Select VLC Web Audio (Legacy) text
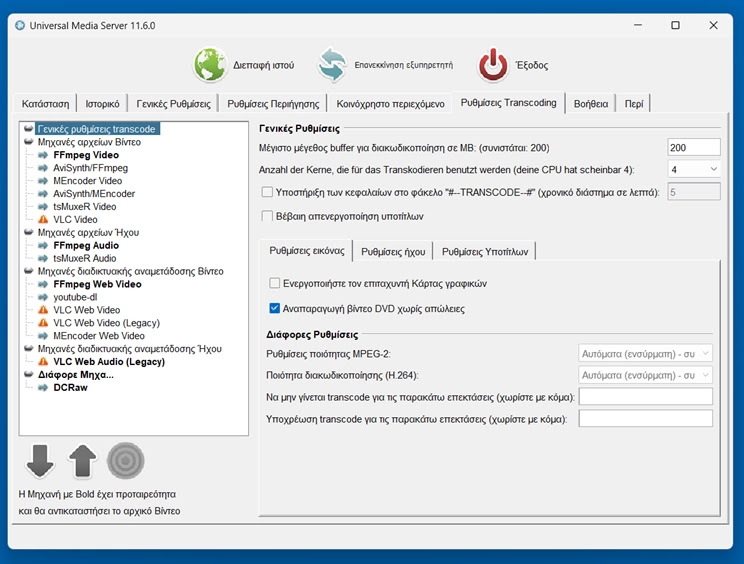Screen dimensions: 744x564 [109, 361]
